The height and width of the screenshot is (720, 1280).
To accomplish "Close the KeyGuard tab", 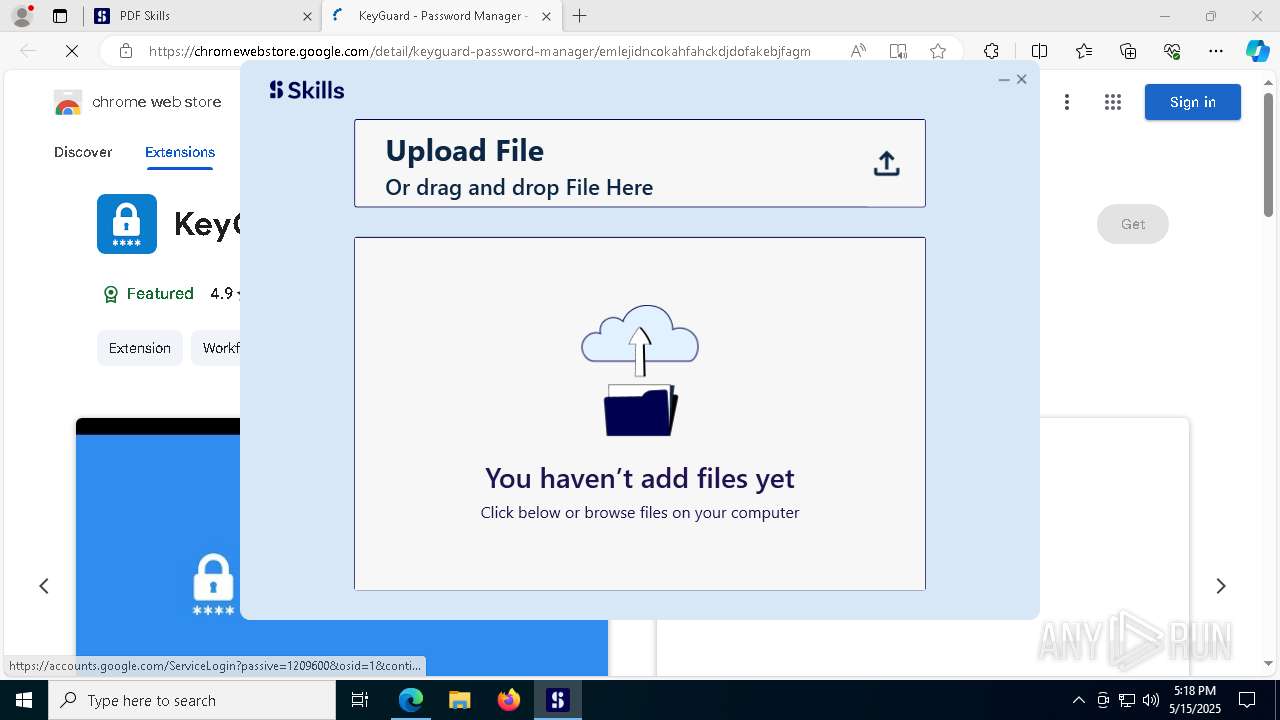I will click(x=546, y=16).
